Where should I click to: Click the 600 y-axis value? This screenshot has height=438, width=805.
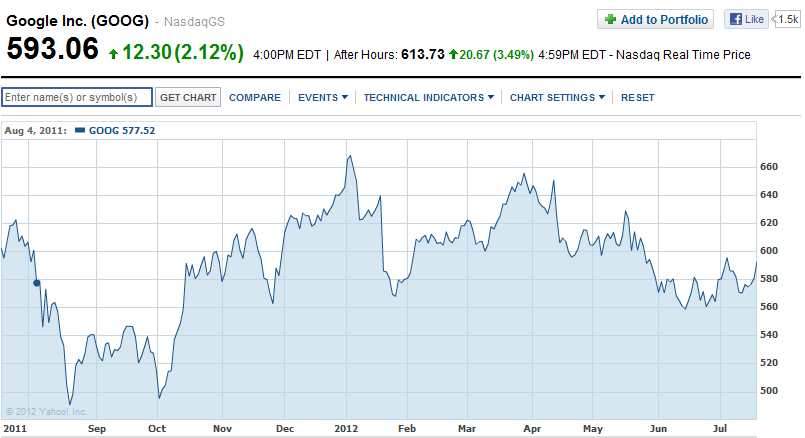(769, 251)
